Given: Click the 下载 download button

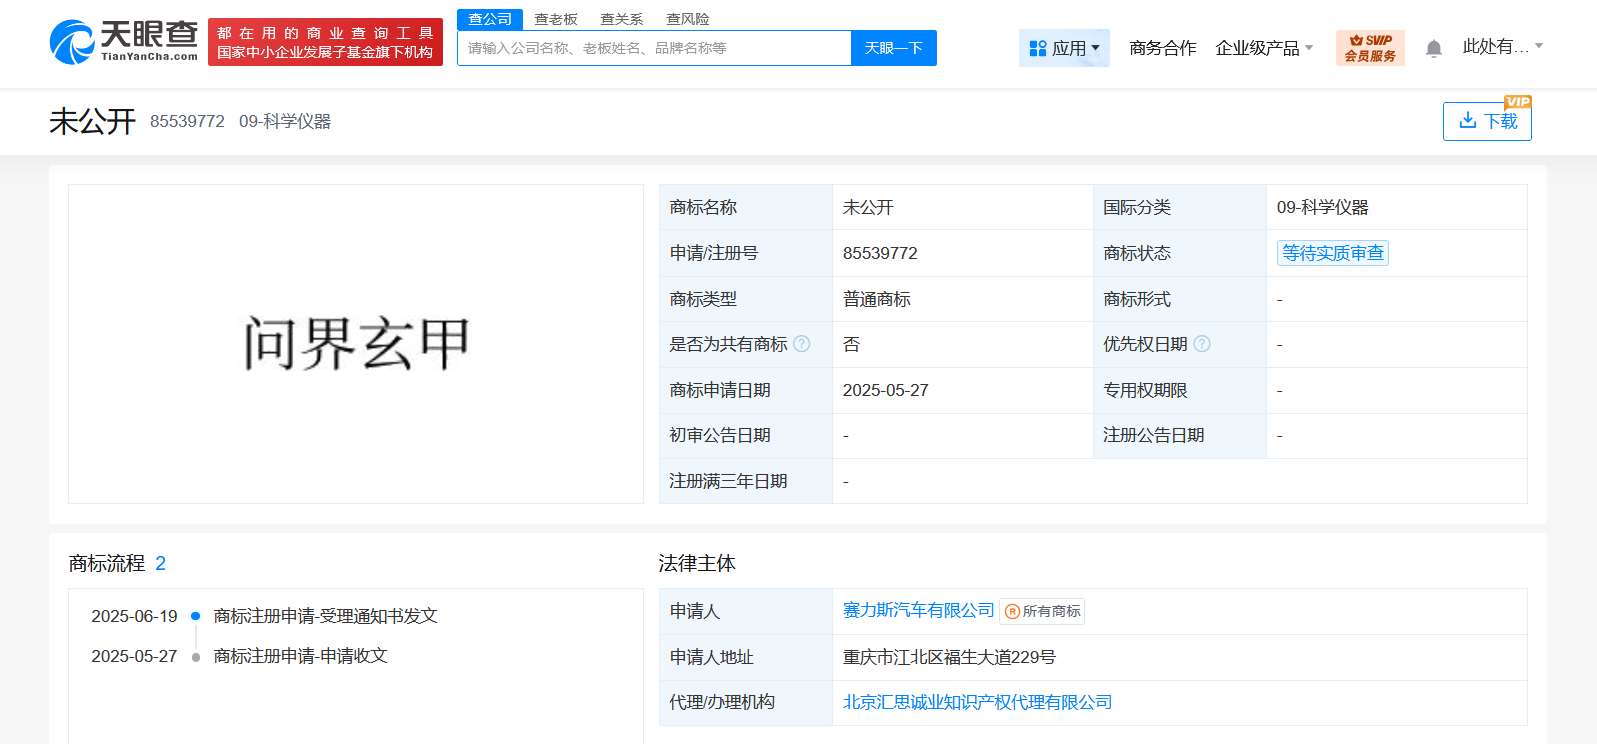Looking at the screenshot, I should (x=1487, y=121).
